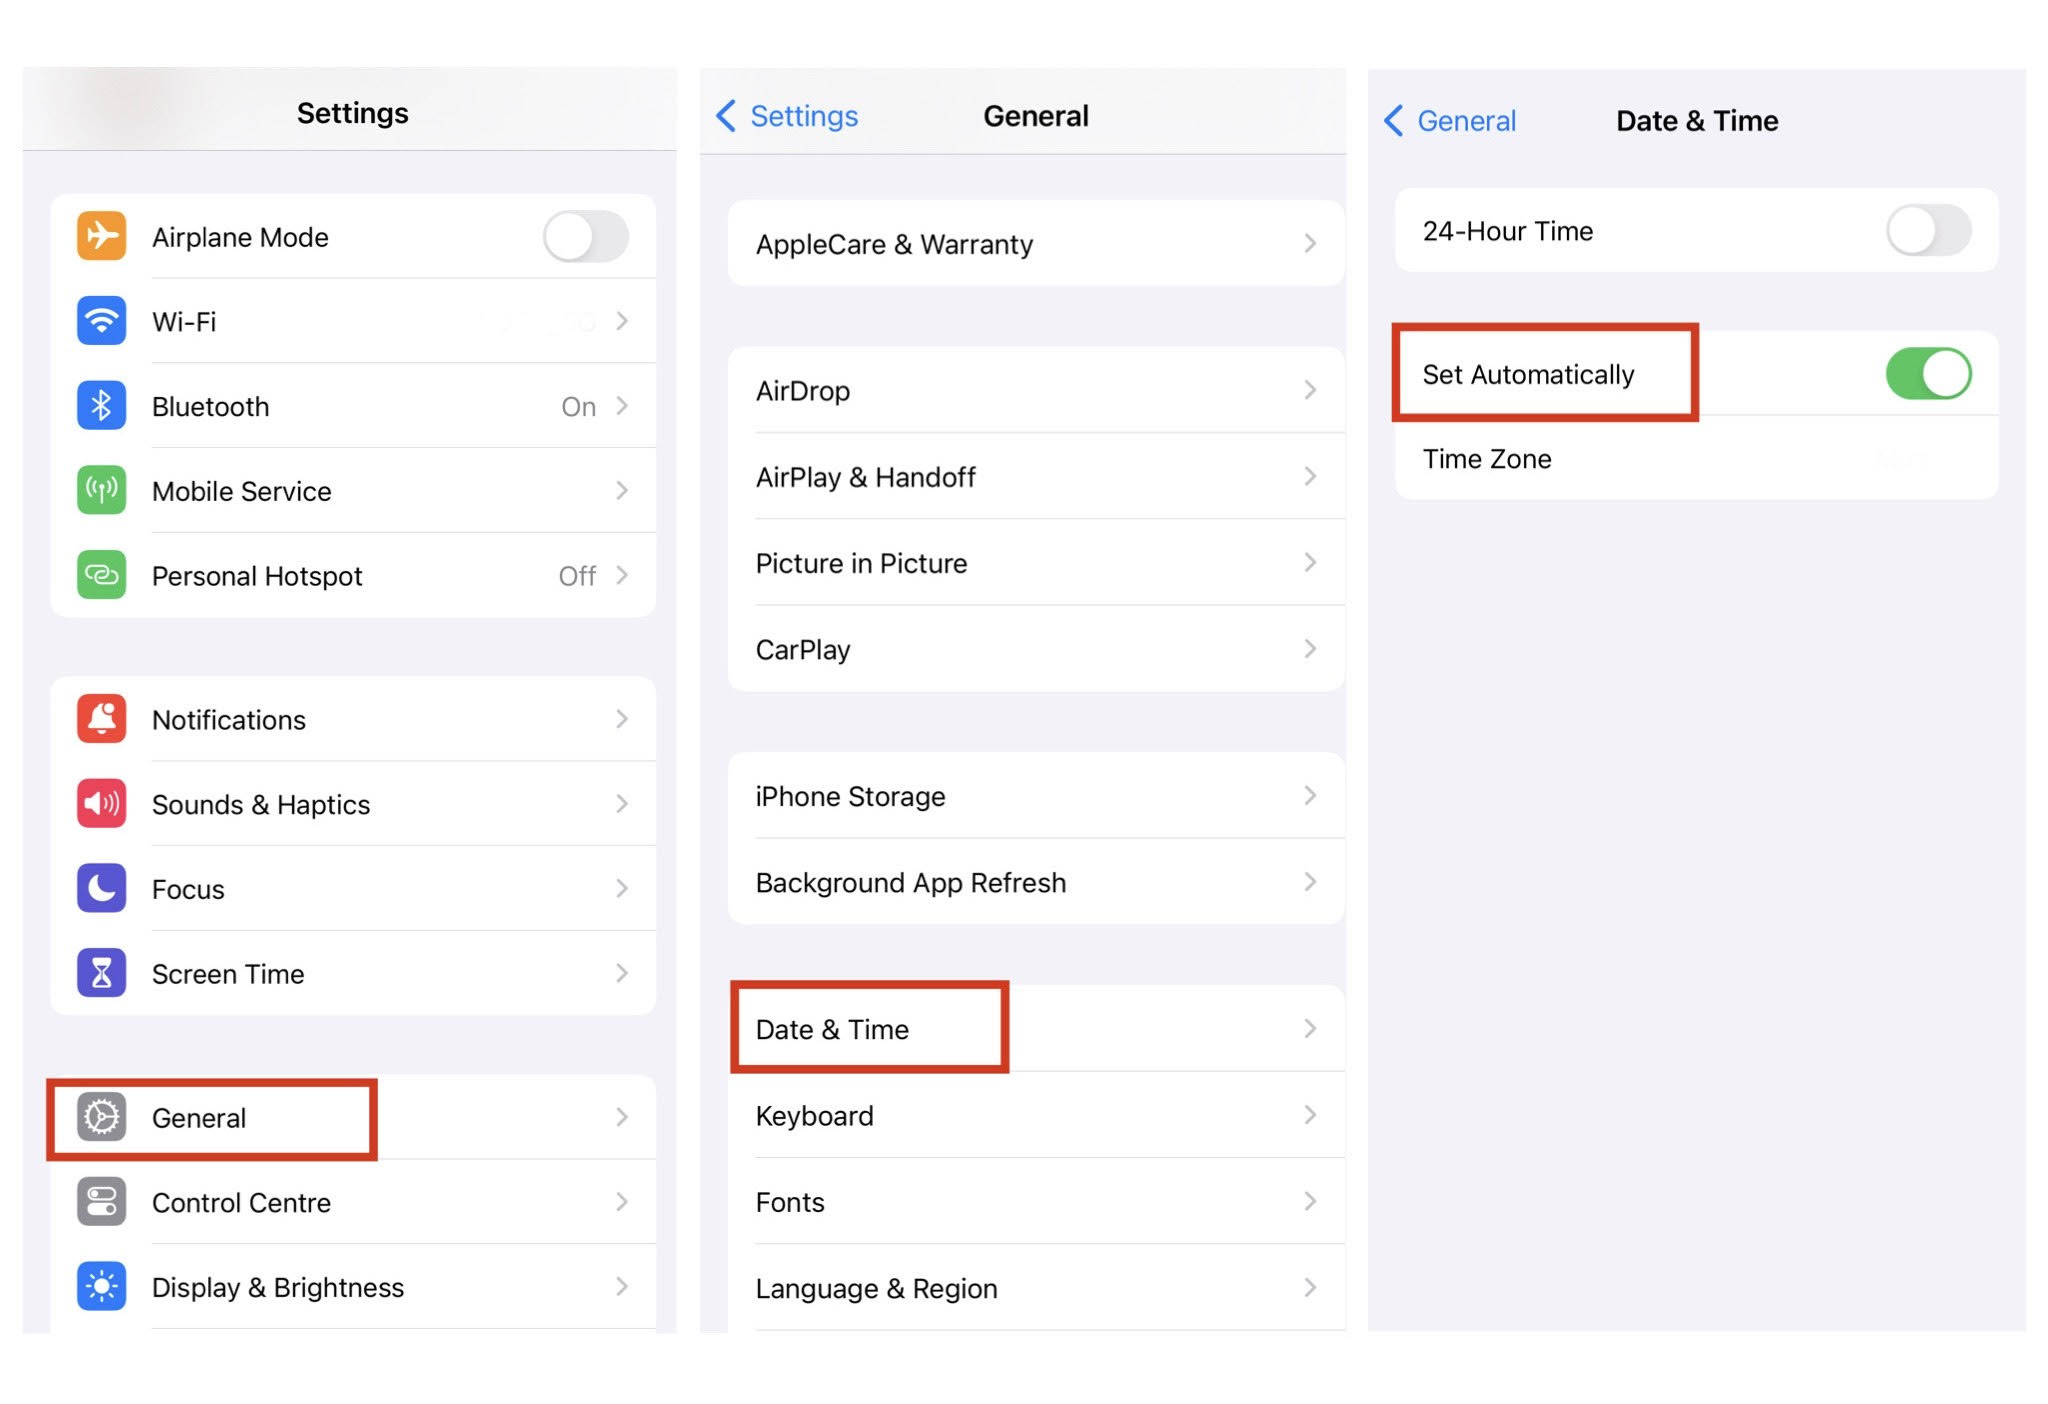Tap the Bluetooth icon
Image resolution: width=2048 pixels, height=1404 pixels.
tap(101, 406)
